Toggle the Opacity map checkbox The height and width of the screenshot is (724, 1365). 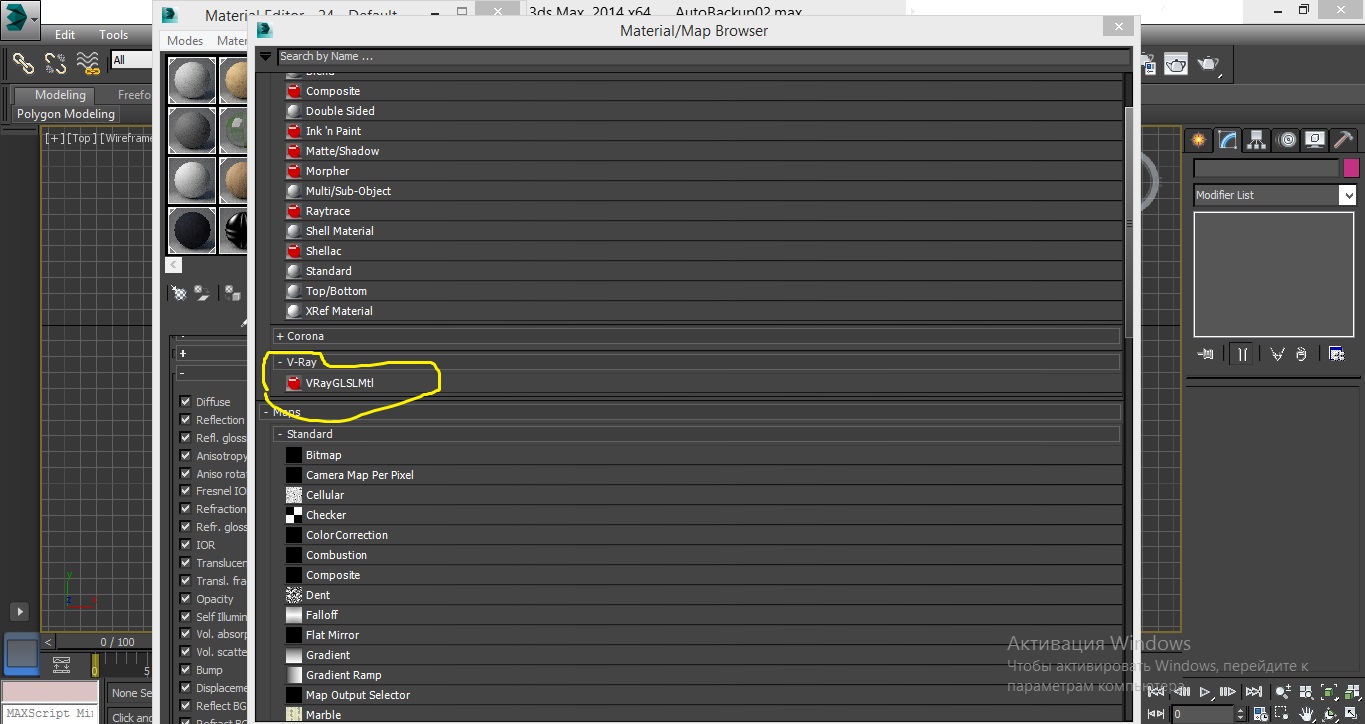(185, 599)
